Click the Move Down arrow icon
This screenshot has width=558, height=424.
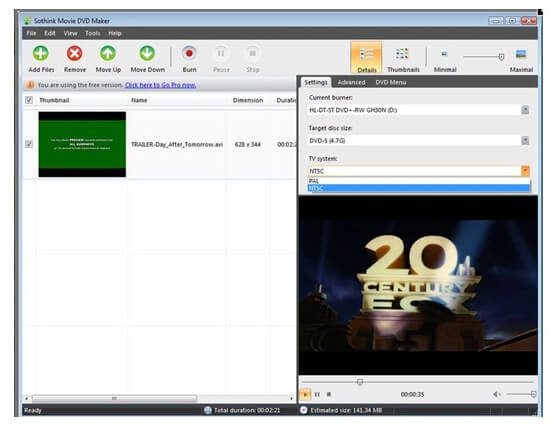(147, 53)
